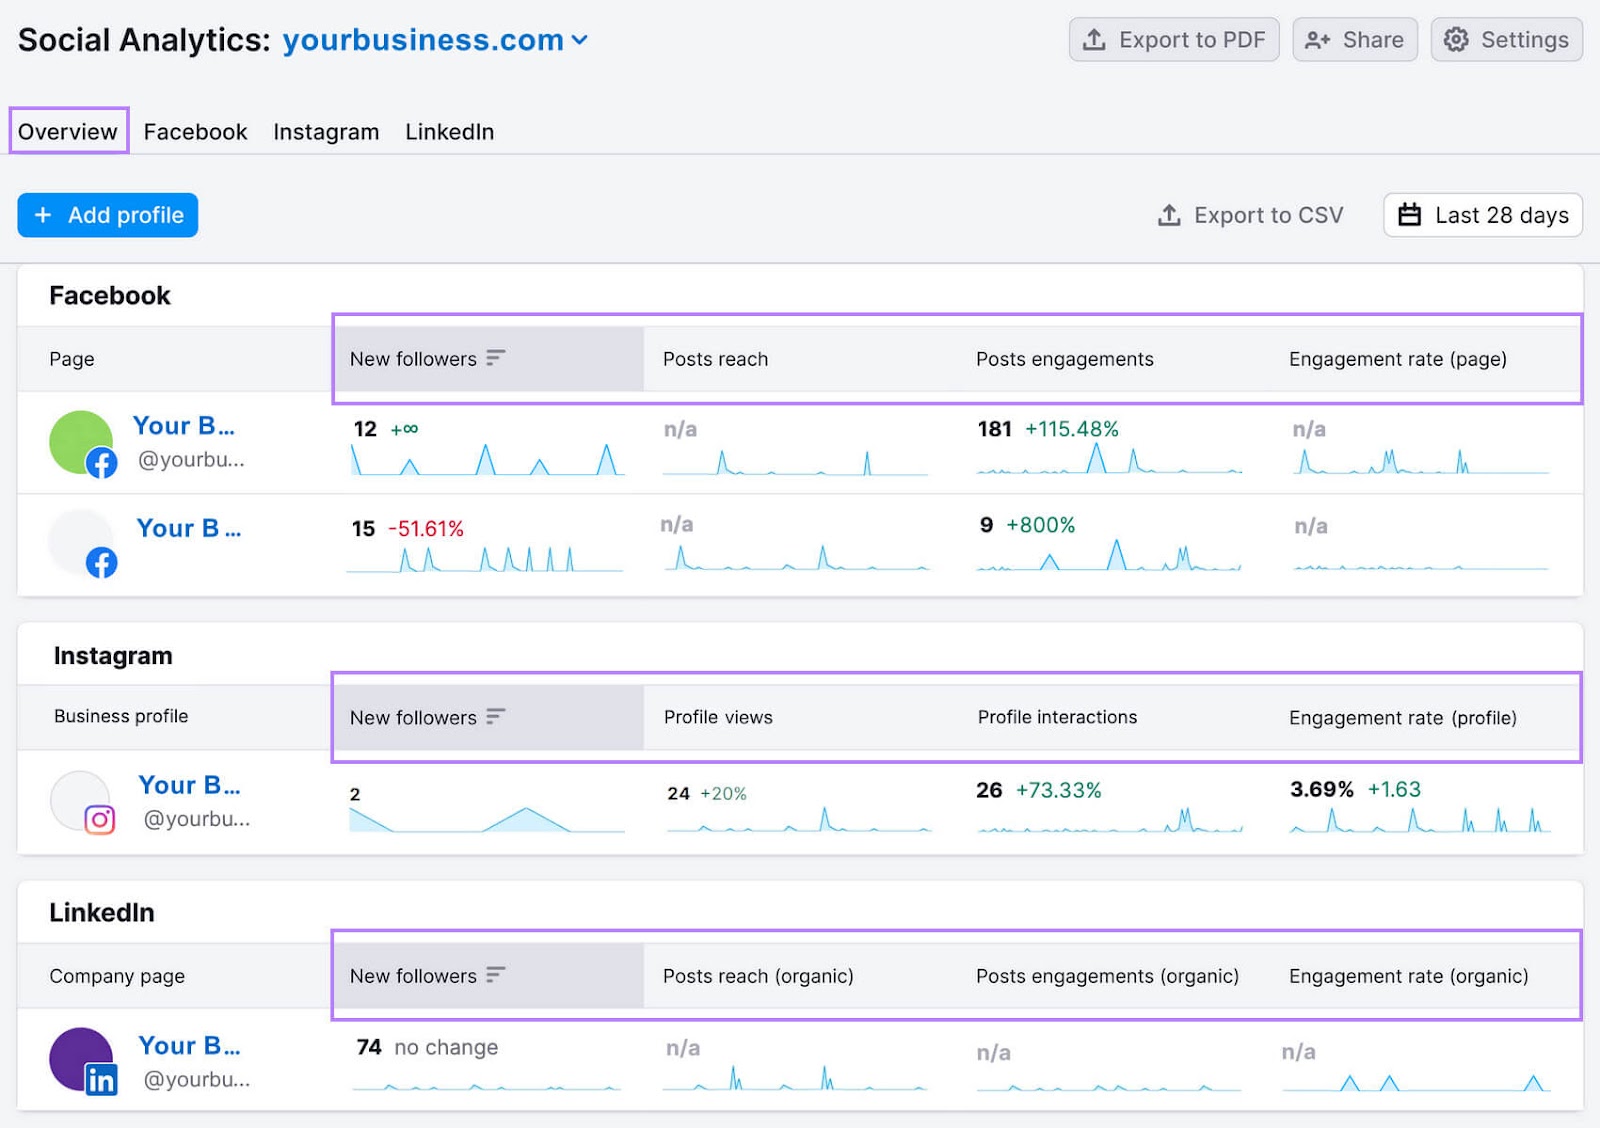This screenshot has width=1600, height=1128.
Task: Click the Export to CSV link
Action: [1266, 214]
